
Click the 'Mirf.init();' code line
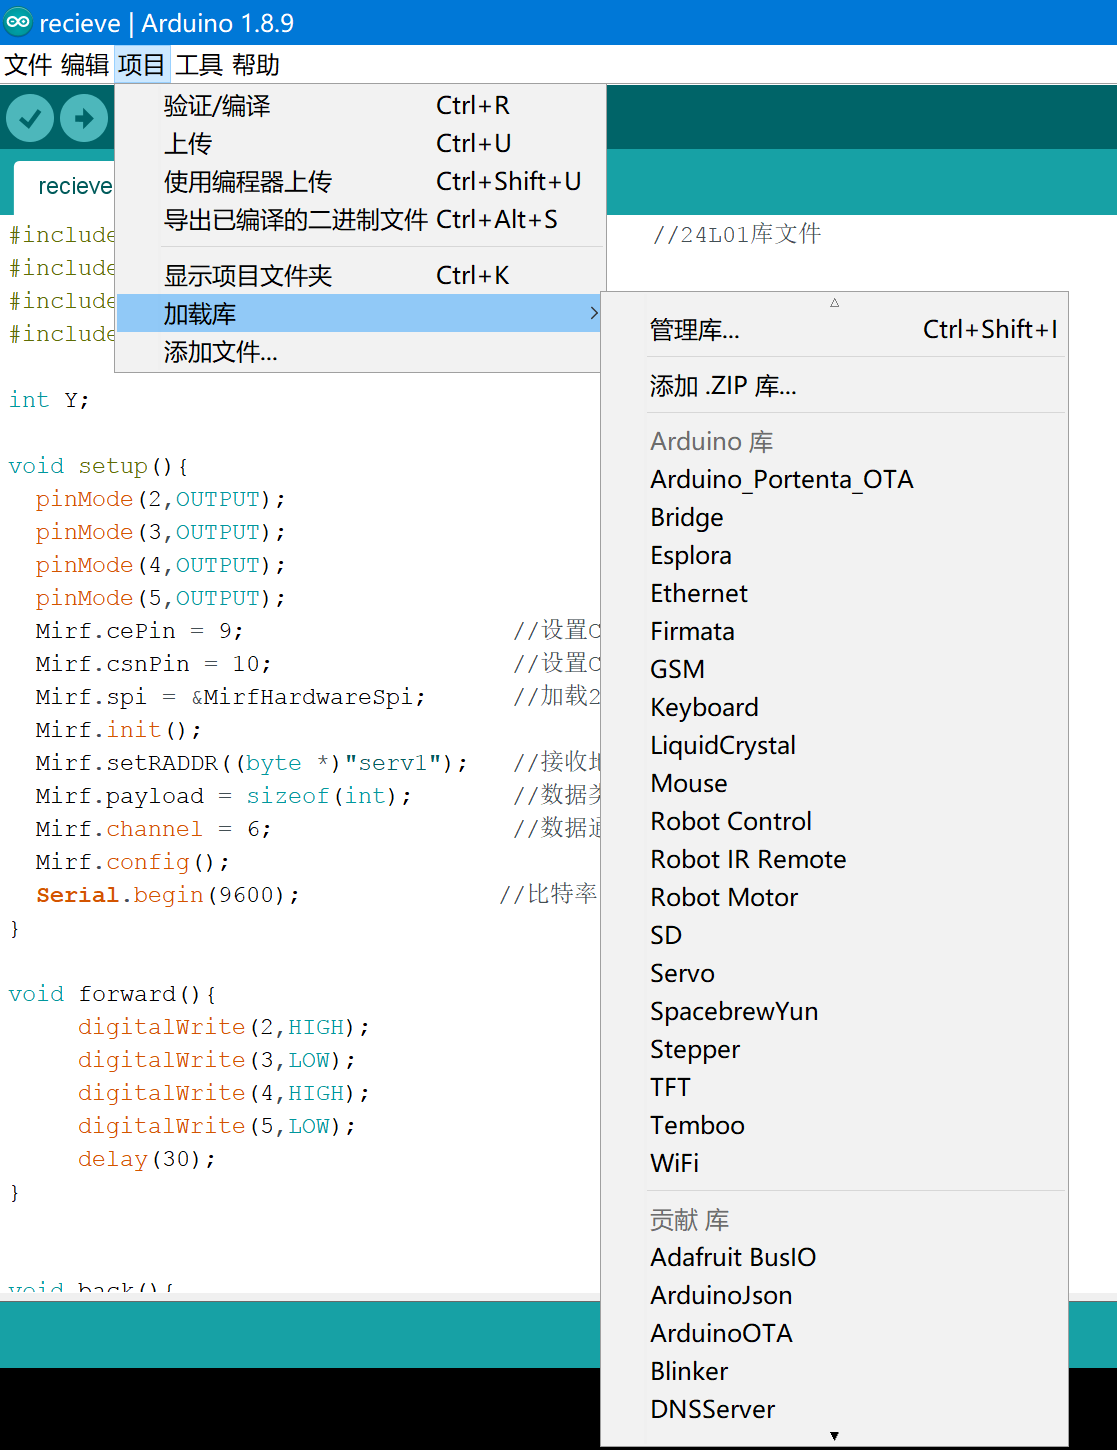[118, 730]
